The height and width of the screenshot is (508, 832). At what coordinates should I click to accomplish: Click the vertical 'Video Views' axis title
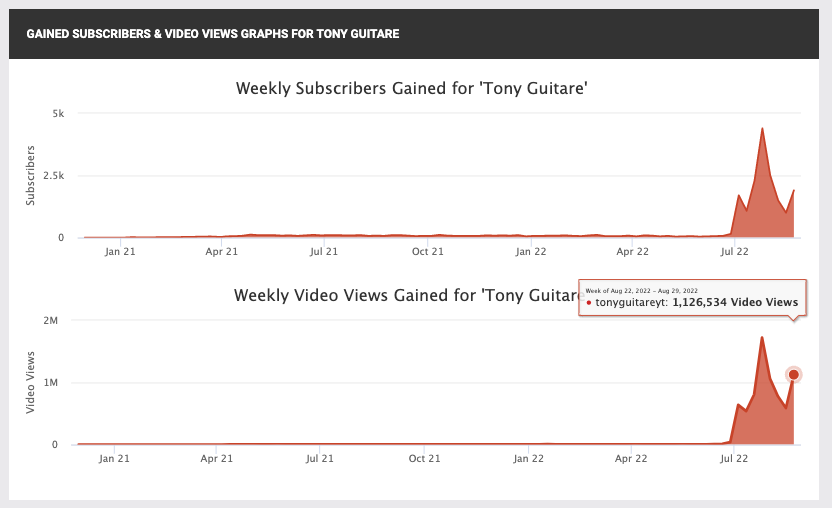[x=31, y=383]
